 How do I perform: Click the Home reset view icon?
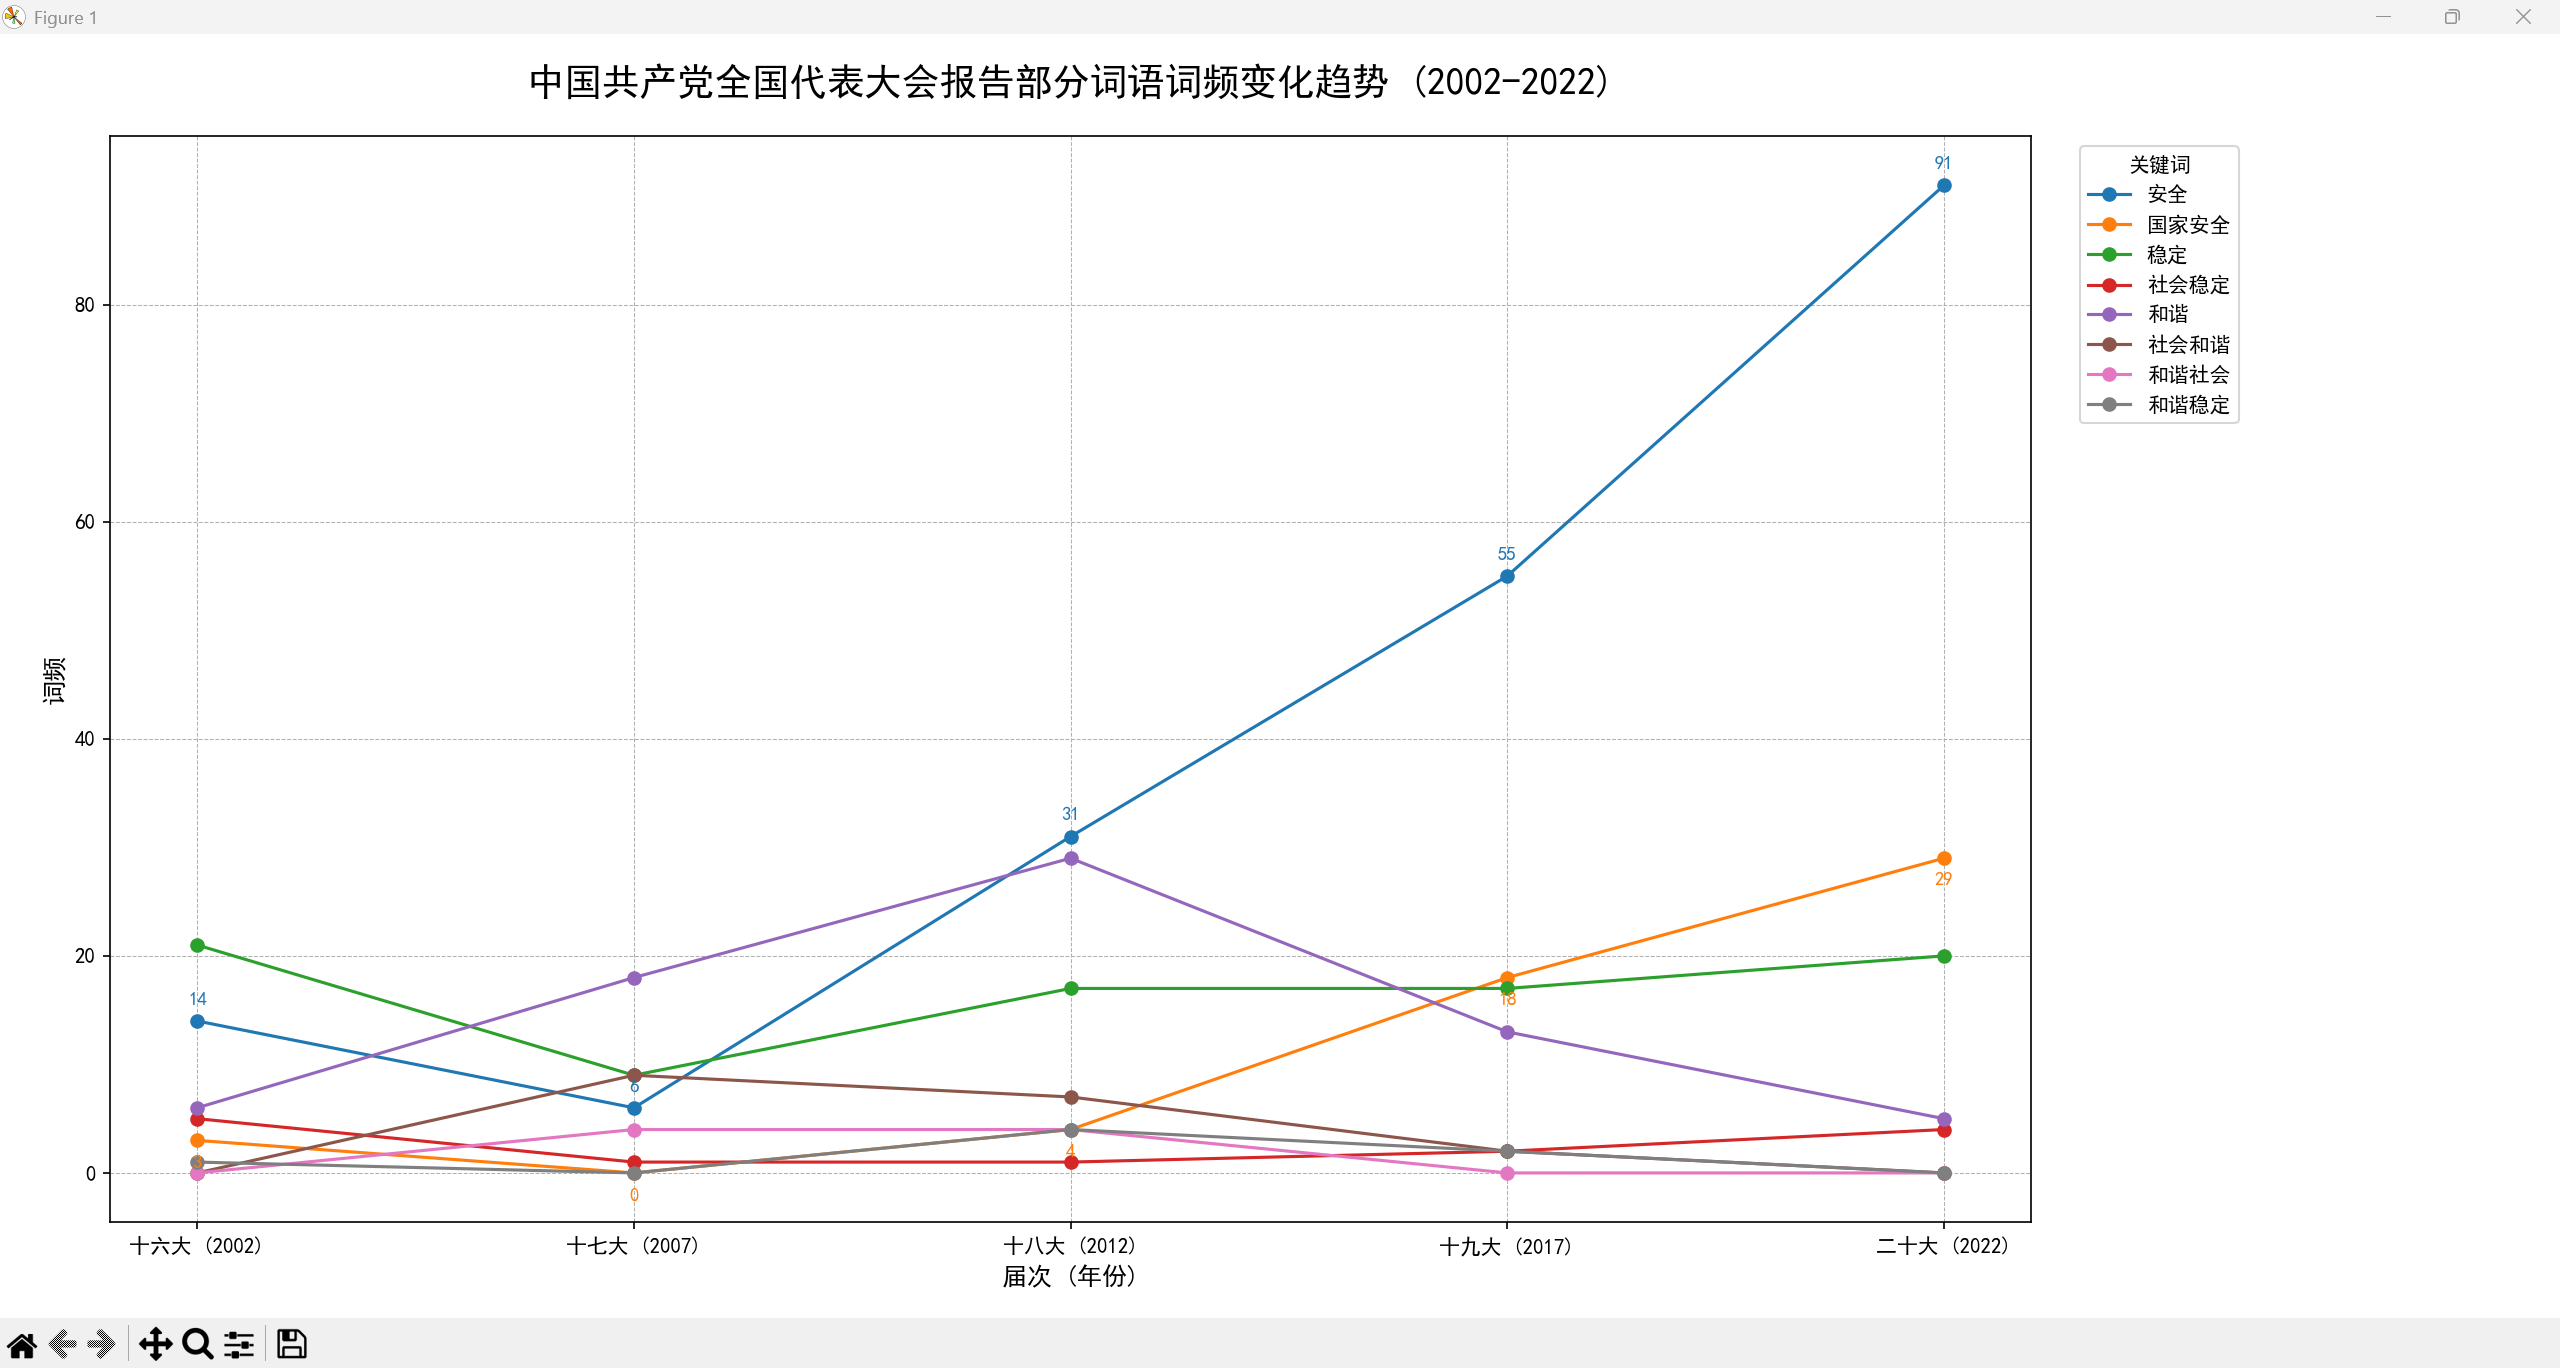pos(22,1344)
